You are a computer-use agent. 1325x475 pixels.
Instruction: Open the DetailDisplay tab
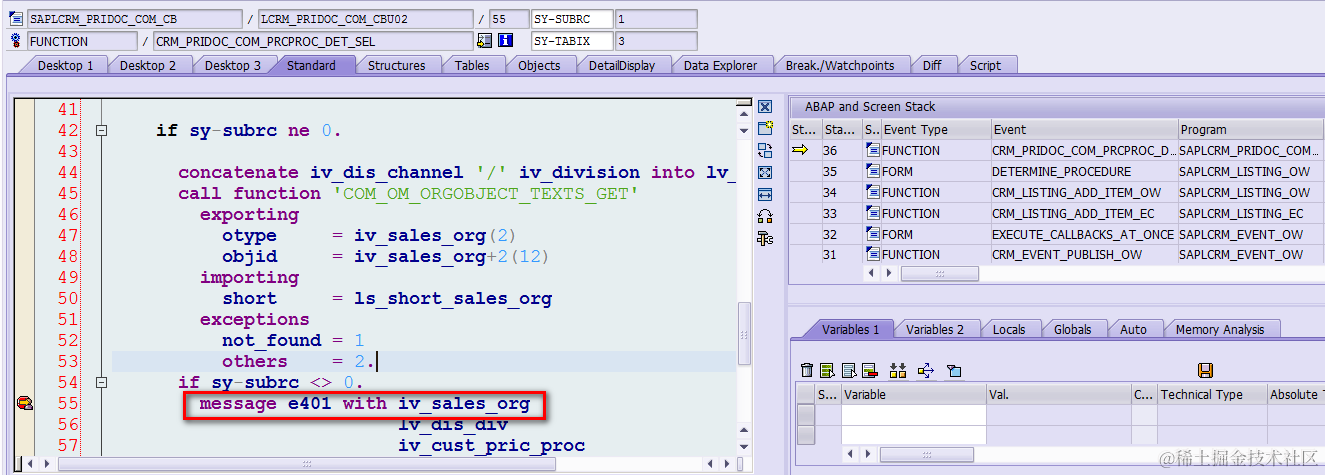click(621, 65)
